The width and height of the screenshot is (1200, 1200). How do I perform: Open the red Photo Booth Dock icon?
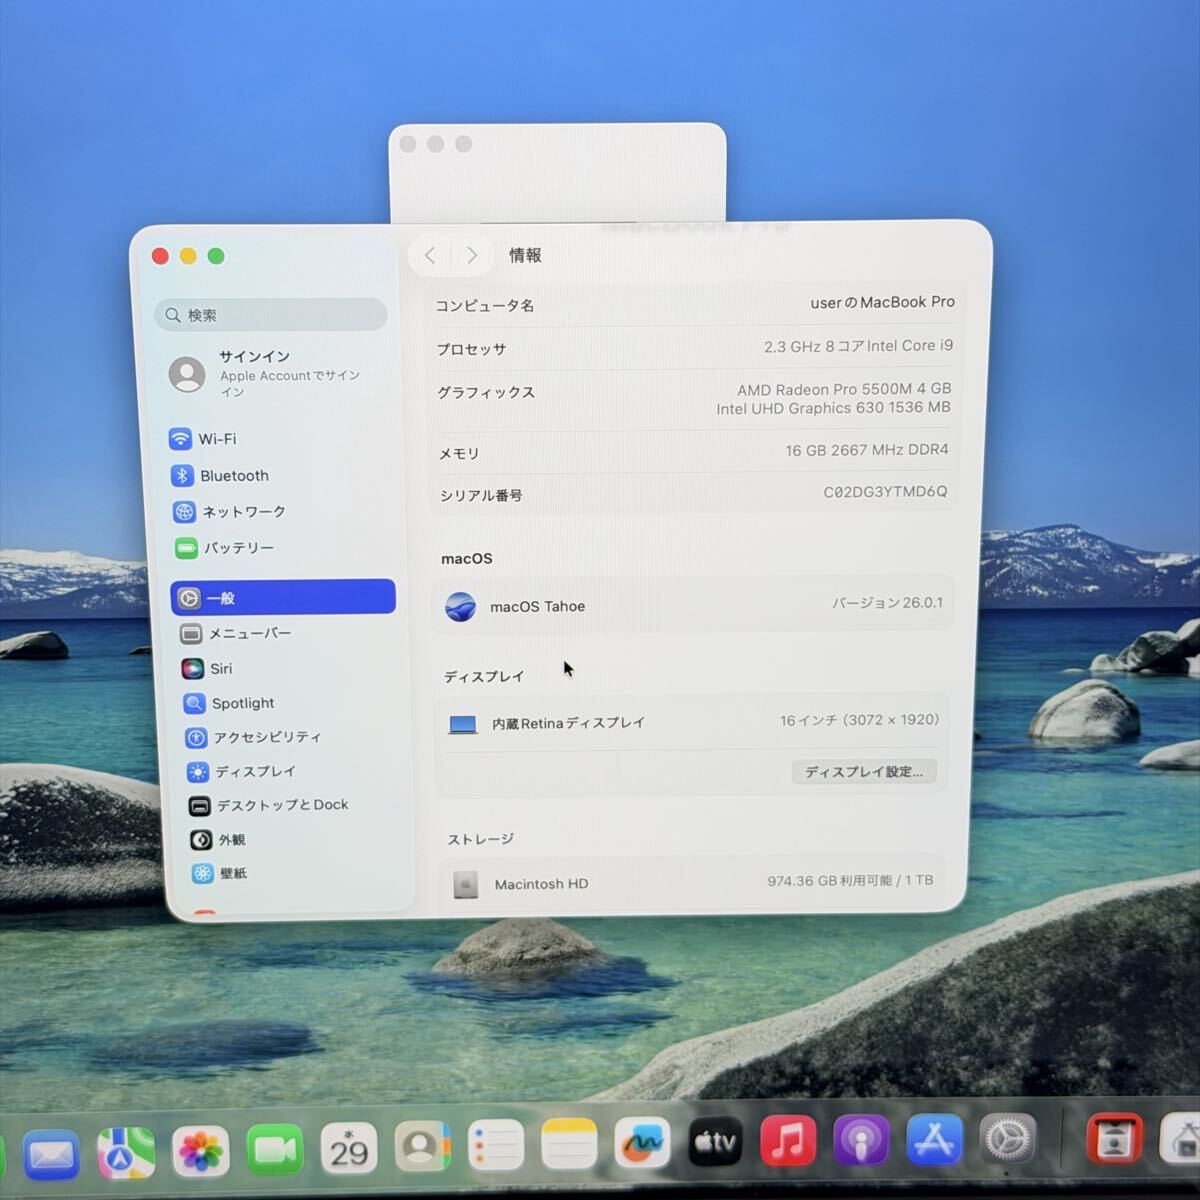(x=1114, y=1139)
